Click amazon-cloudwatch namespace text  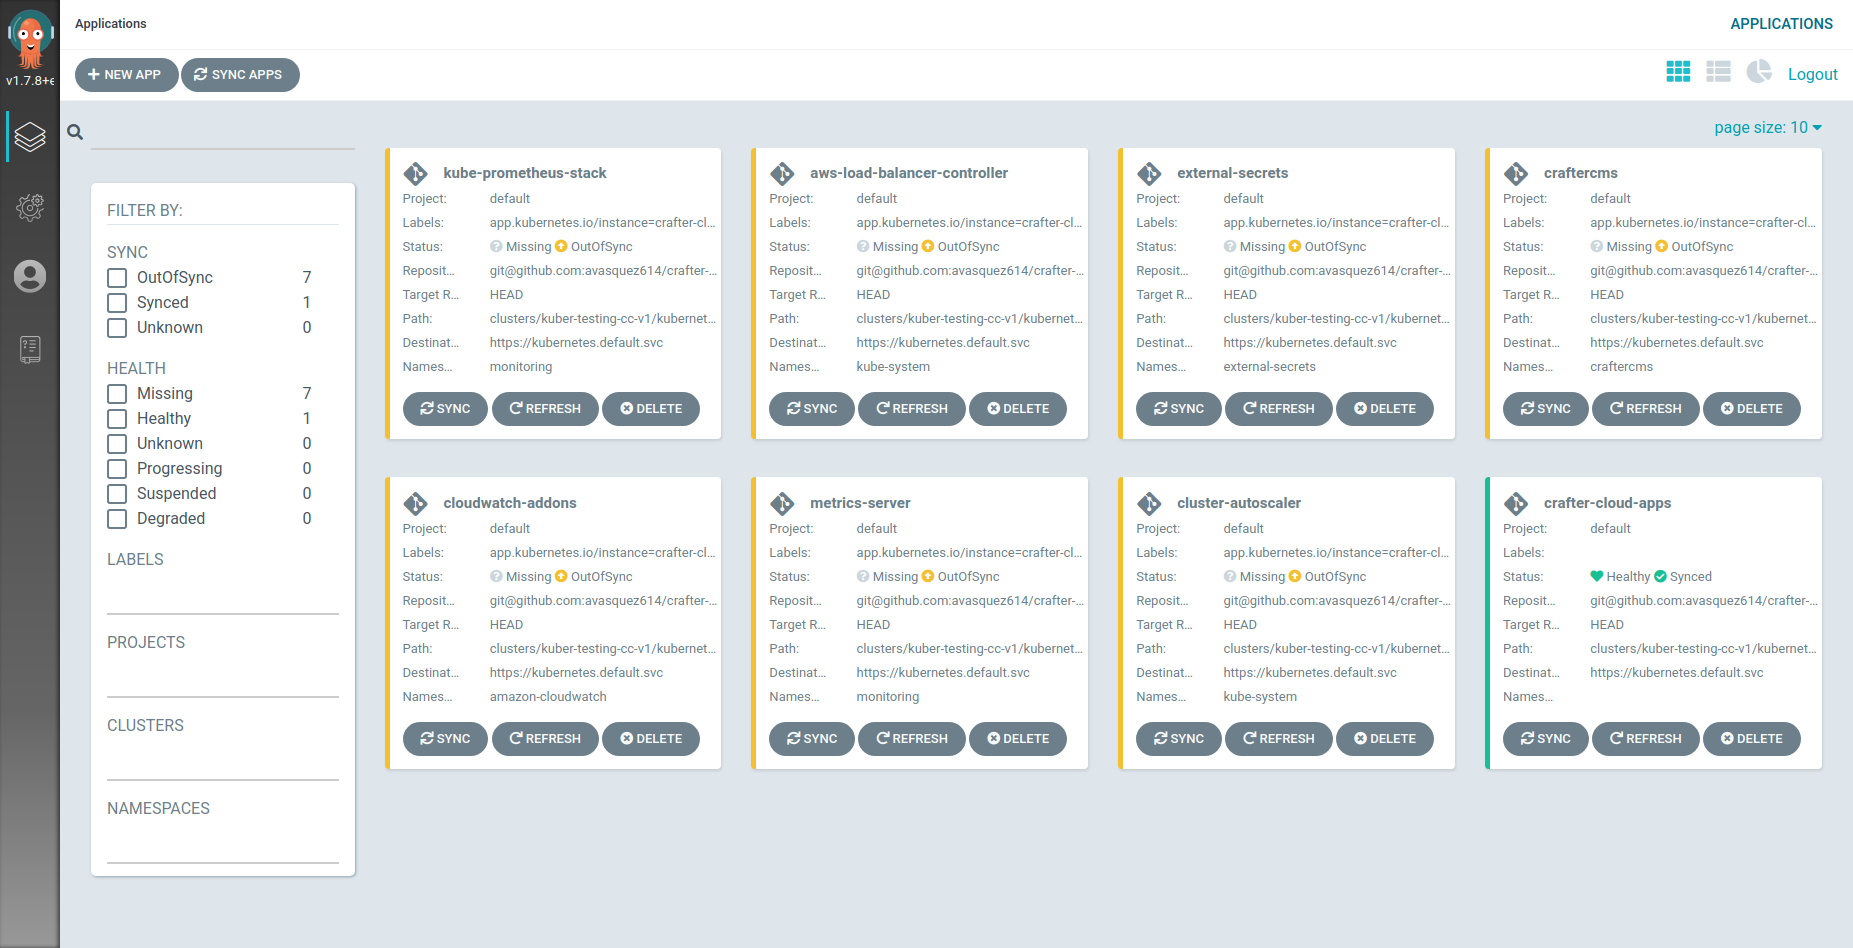(x=548, y=697)
